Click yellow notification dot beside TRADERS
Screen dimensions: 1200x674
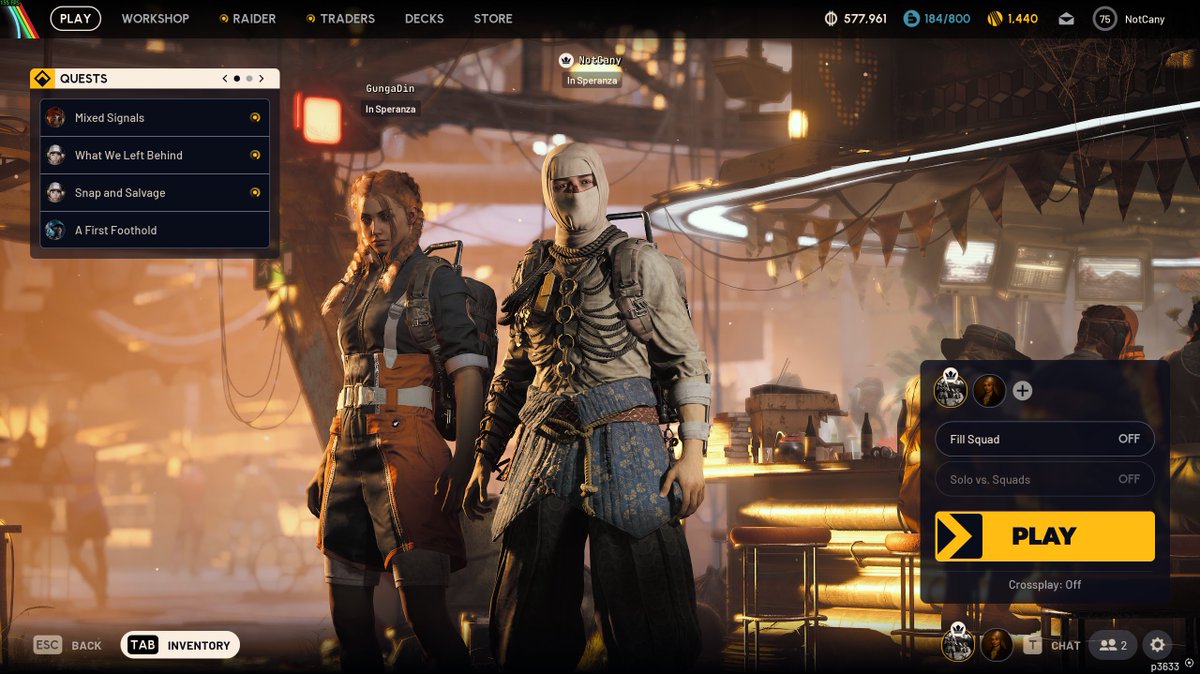coord(311,18)
